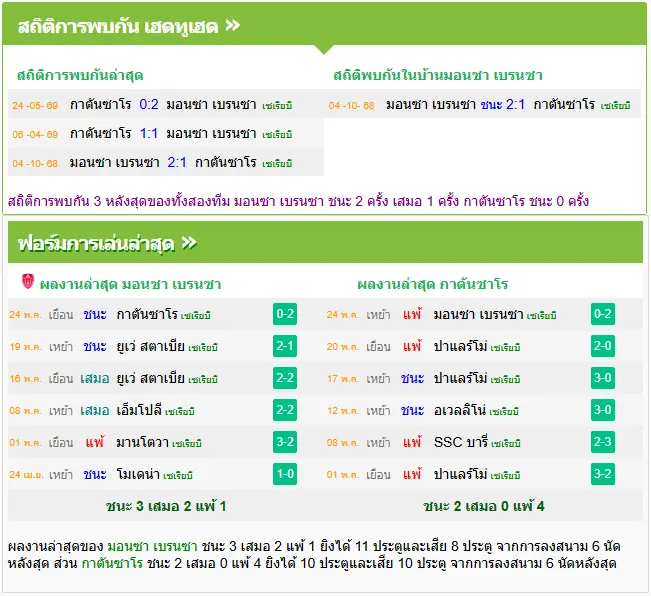Click the 2-0 score badge in the 20 พ.ค. row
The width and height of the screenshot is (651, 596).
point(602,346)
